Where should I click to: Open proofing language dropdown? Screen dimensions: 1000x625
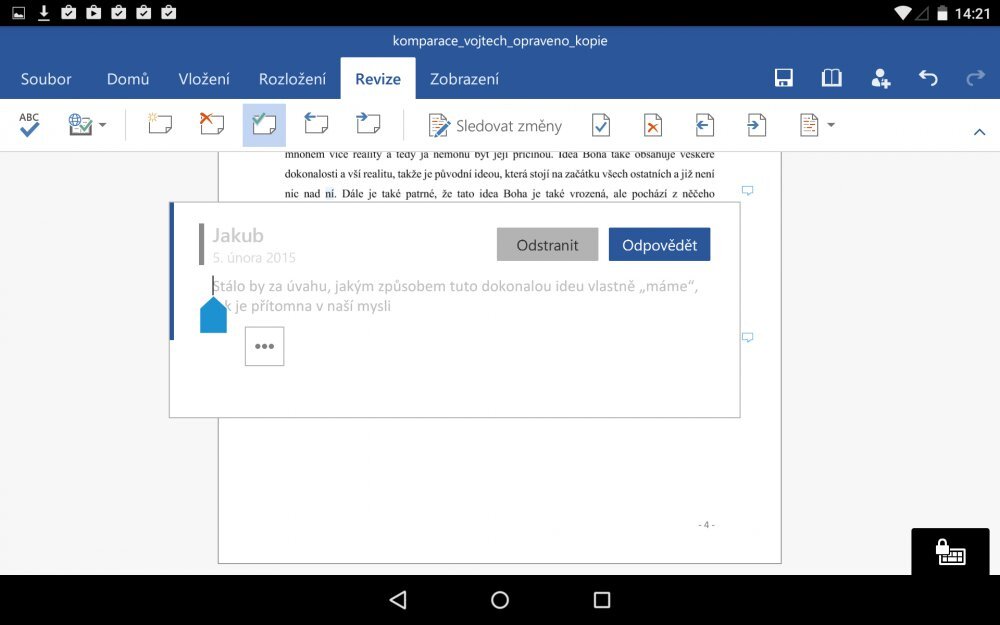(87, 125)
